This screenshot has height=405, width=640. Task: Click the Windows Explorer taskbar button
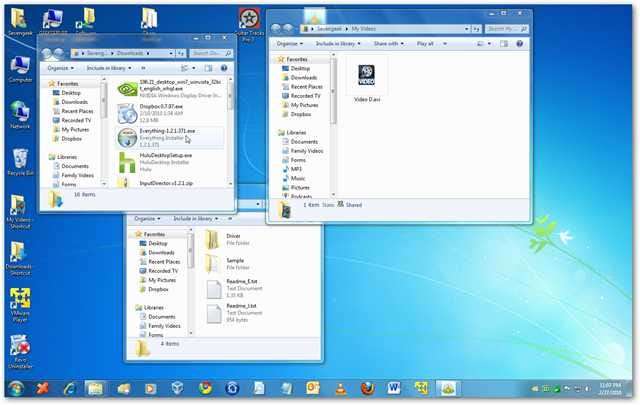coord(95,388)
